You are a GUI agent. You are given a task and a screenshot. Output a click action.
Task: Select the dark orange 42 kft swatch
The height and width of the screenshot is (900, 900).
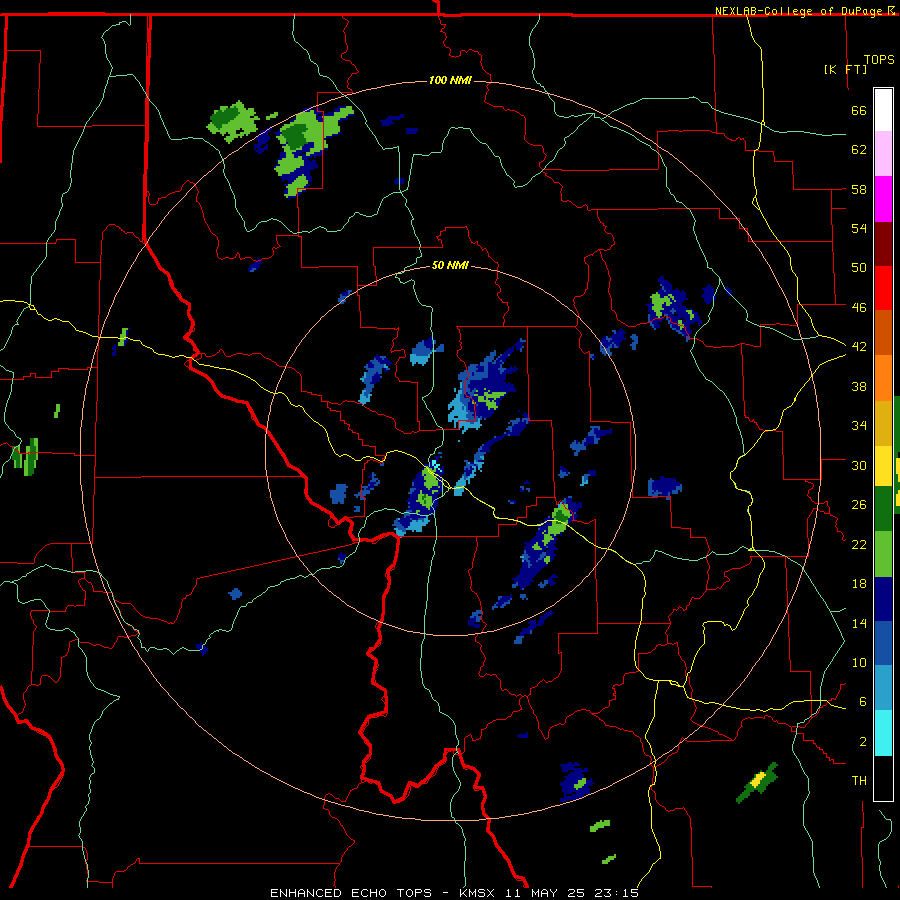[x=883, y=333]
